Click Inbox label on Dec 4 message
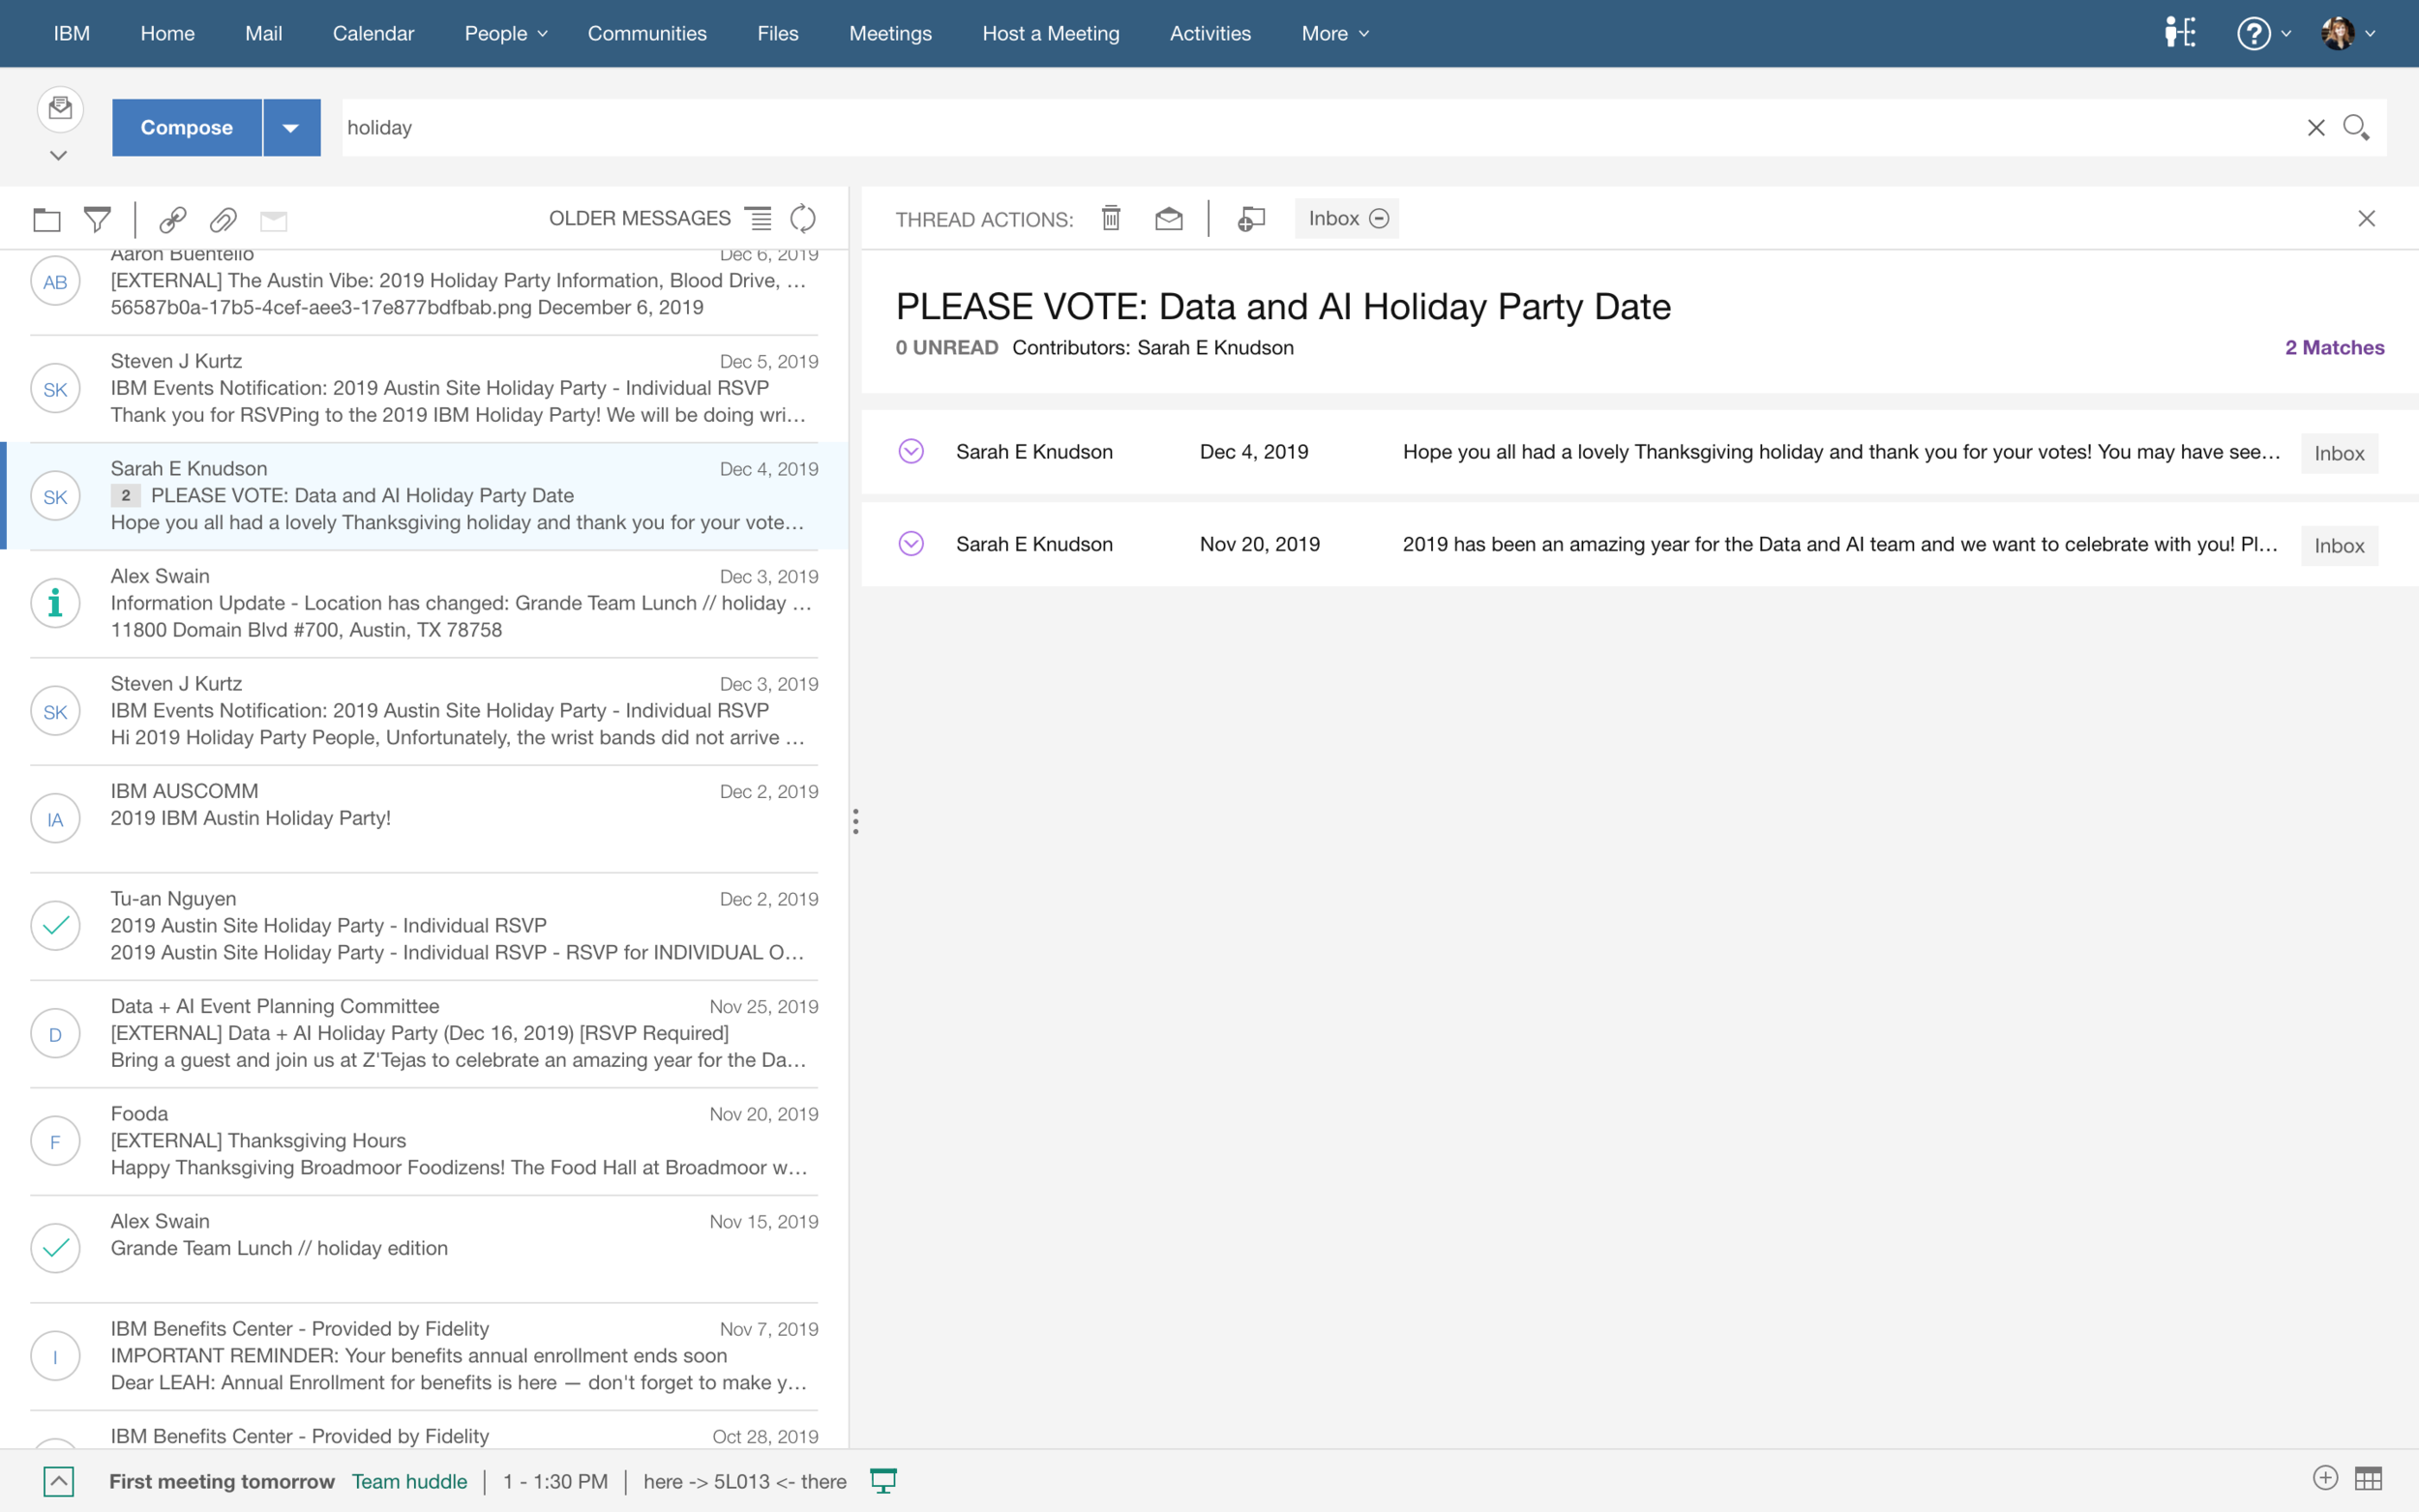The width and height of the screenshot is (2419, 1512). (x=2339, y=453)
